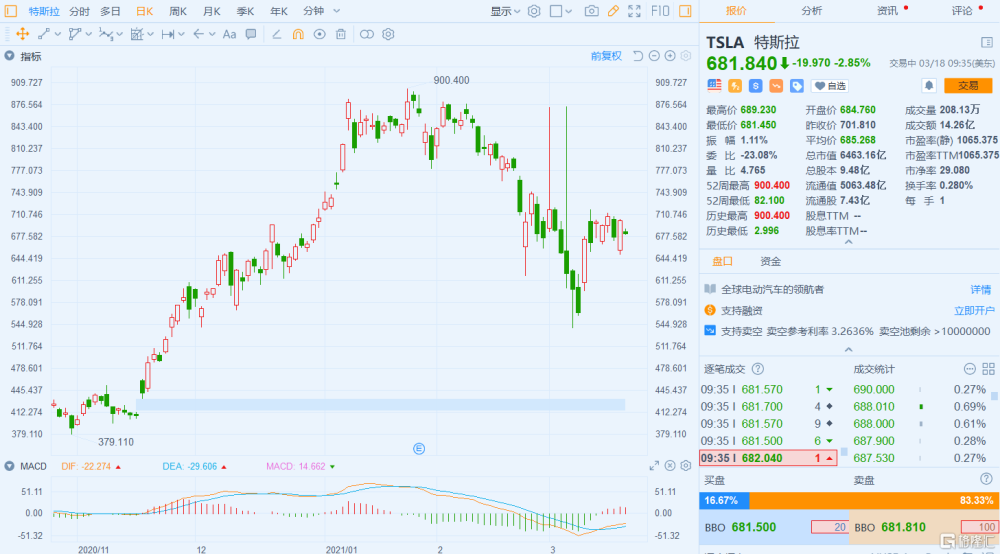1000x554 pixels.
Task: Collapse the 指标 indicator panel
Action: (10, 56)
